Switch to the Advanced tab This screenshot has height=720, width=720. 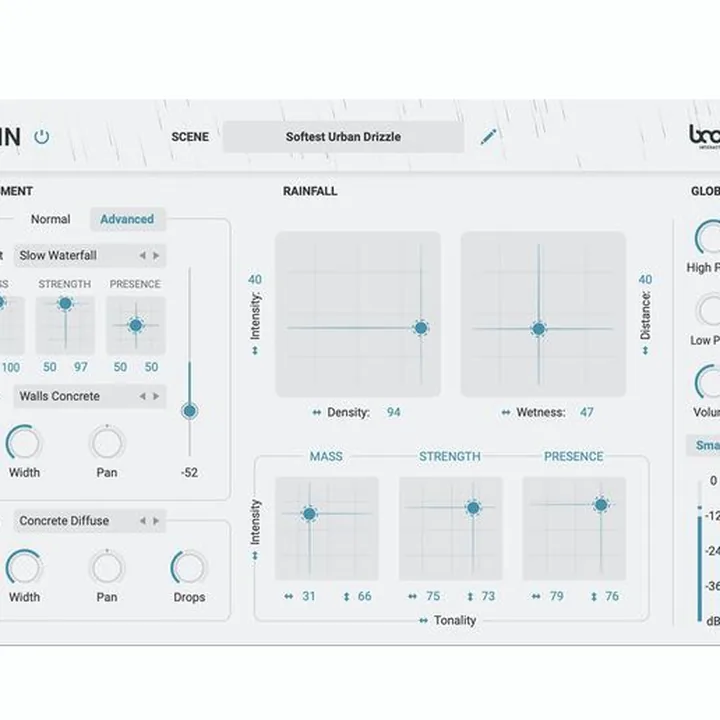127,219
